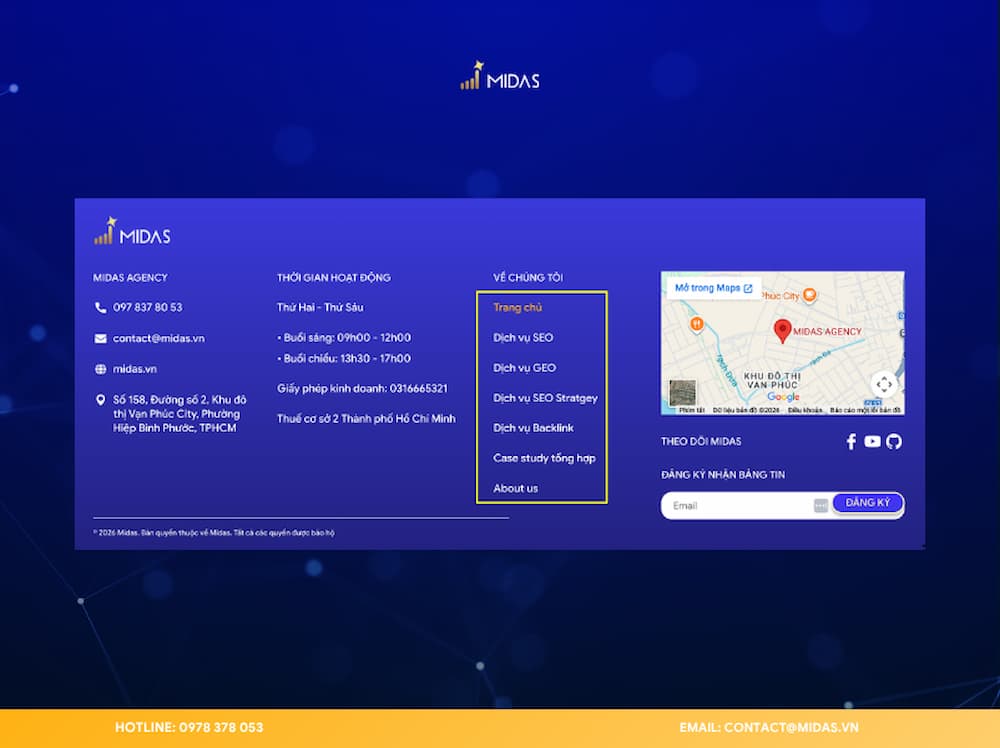Open the Dịch vụ SEO Stratgey link
Screen dimensions: 1000x748
click(x=545, y=398)
